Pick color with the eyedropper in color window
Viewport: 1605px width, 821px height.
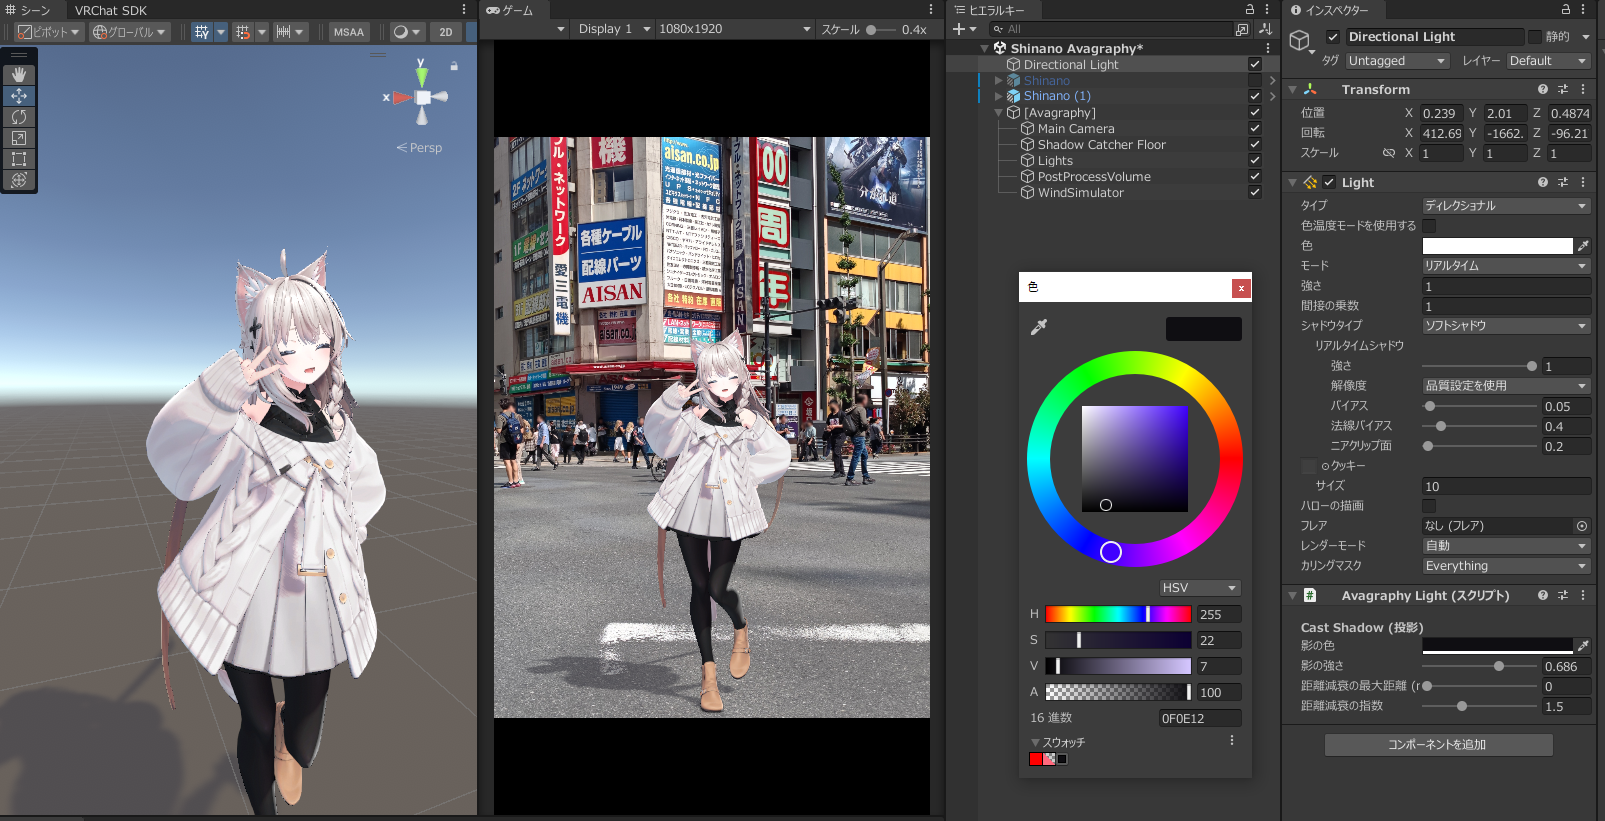tap(1039, 327)
